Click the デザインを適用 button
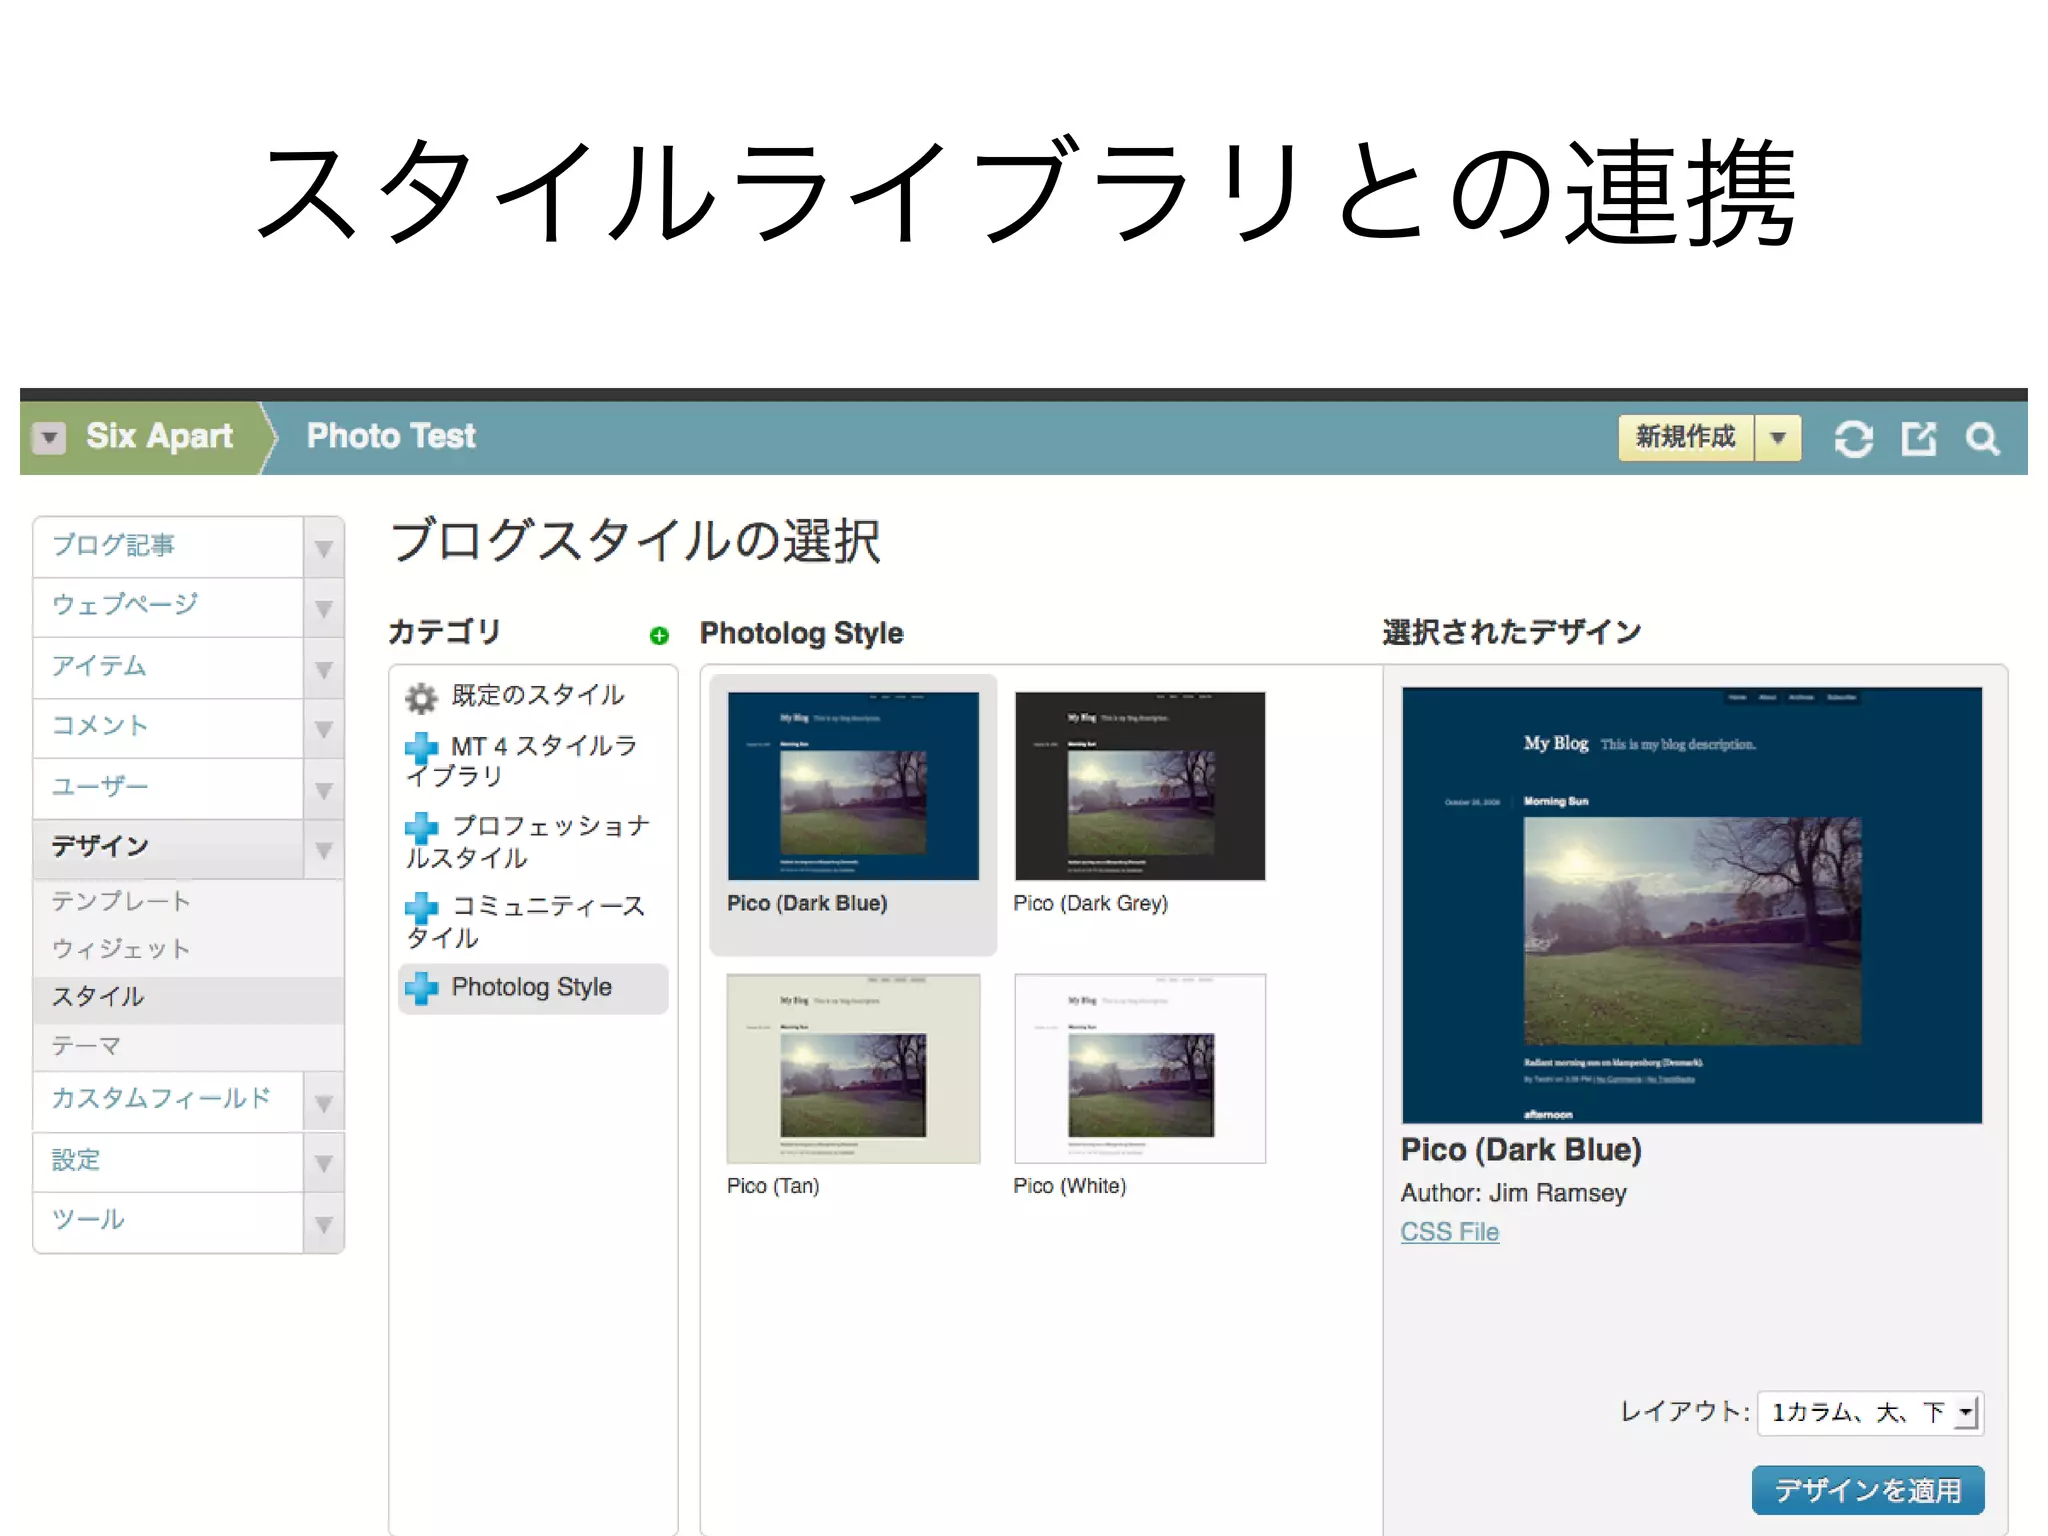 click(1867, 1490)
